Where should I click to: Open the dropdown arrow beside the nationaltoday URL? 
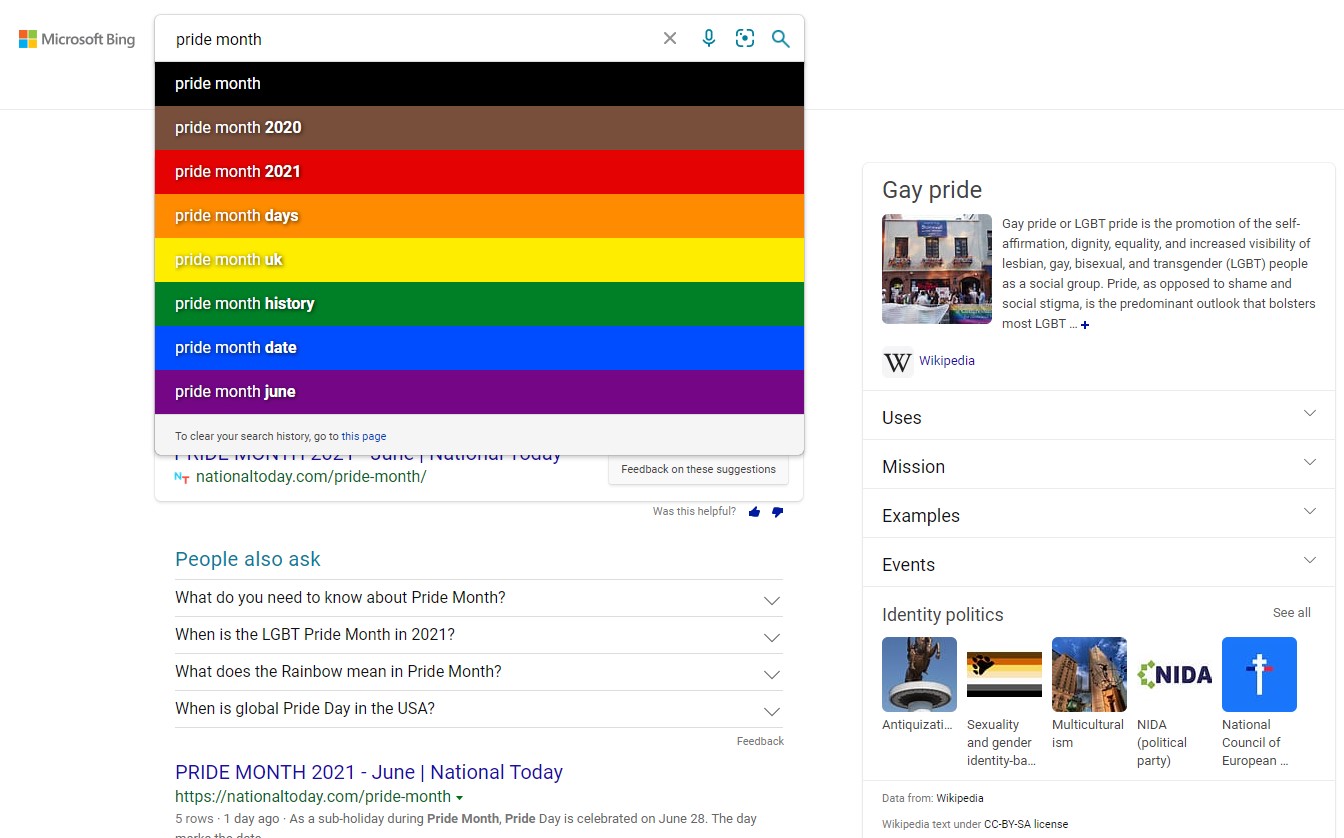click(459, 796)
